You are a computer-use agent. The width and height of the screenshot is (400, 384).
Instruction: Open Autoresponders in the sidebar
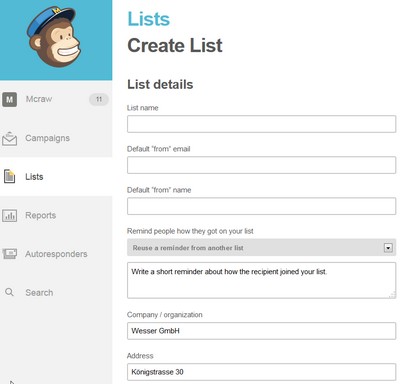point(56,254)
